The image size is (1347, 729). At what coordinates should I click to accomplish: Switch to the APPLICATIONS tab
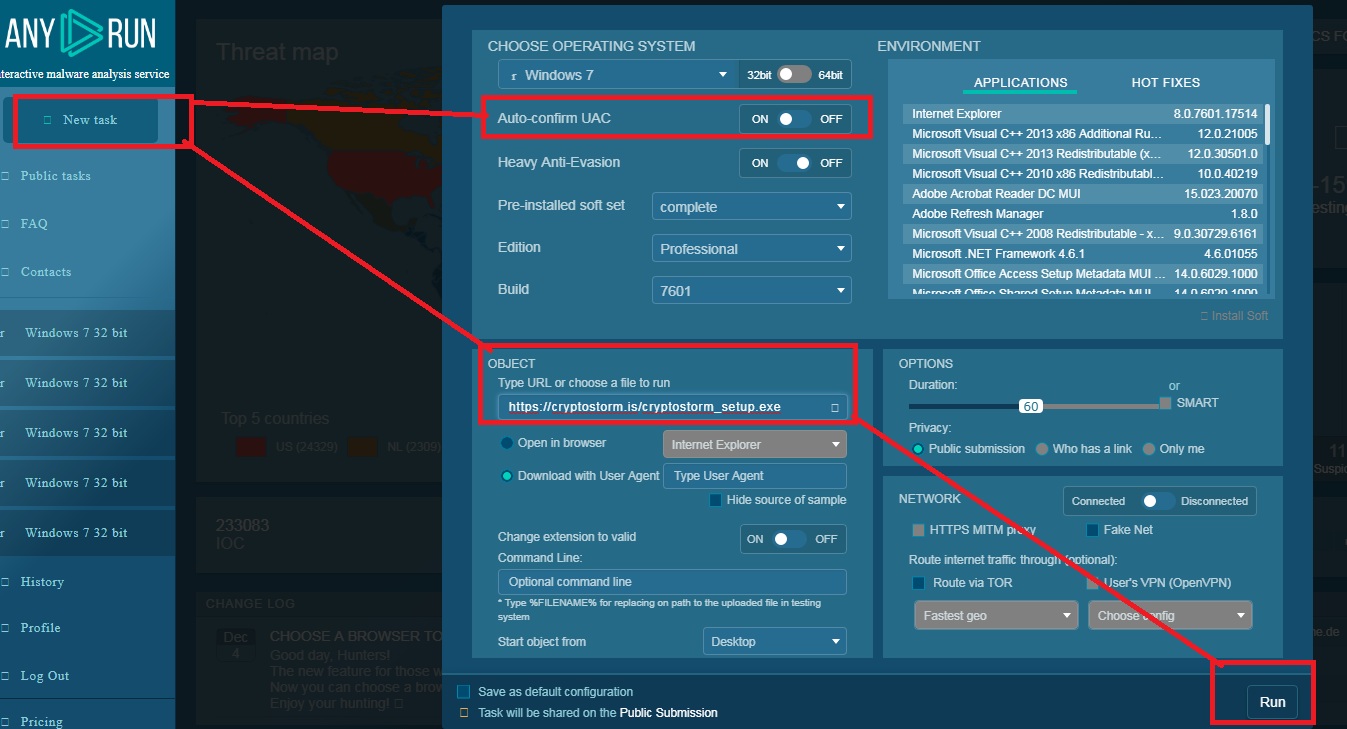click(1020, 83)
